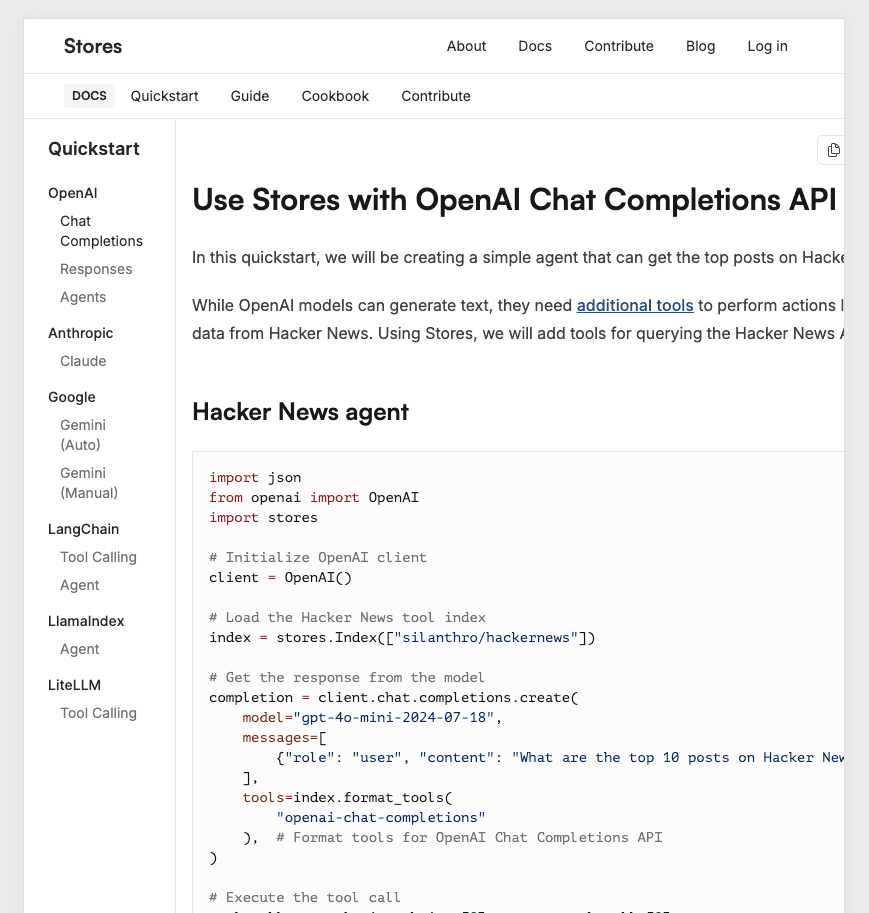Click the LlamaIndex sidebar section heading
Image resolution: width=869 pixels, height=913 pixels.
click(86, 621)
